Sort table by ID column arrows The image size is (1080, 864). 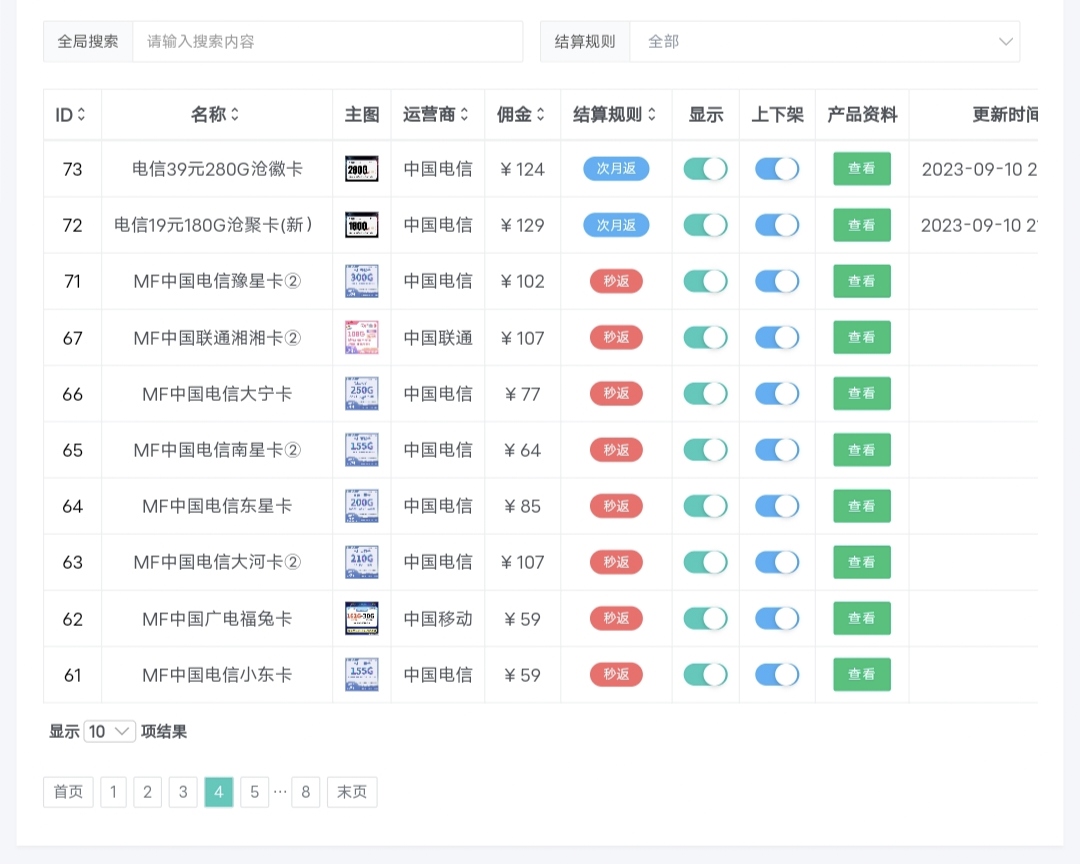[82, 115]
